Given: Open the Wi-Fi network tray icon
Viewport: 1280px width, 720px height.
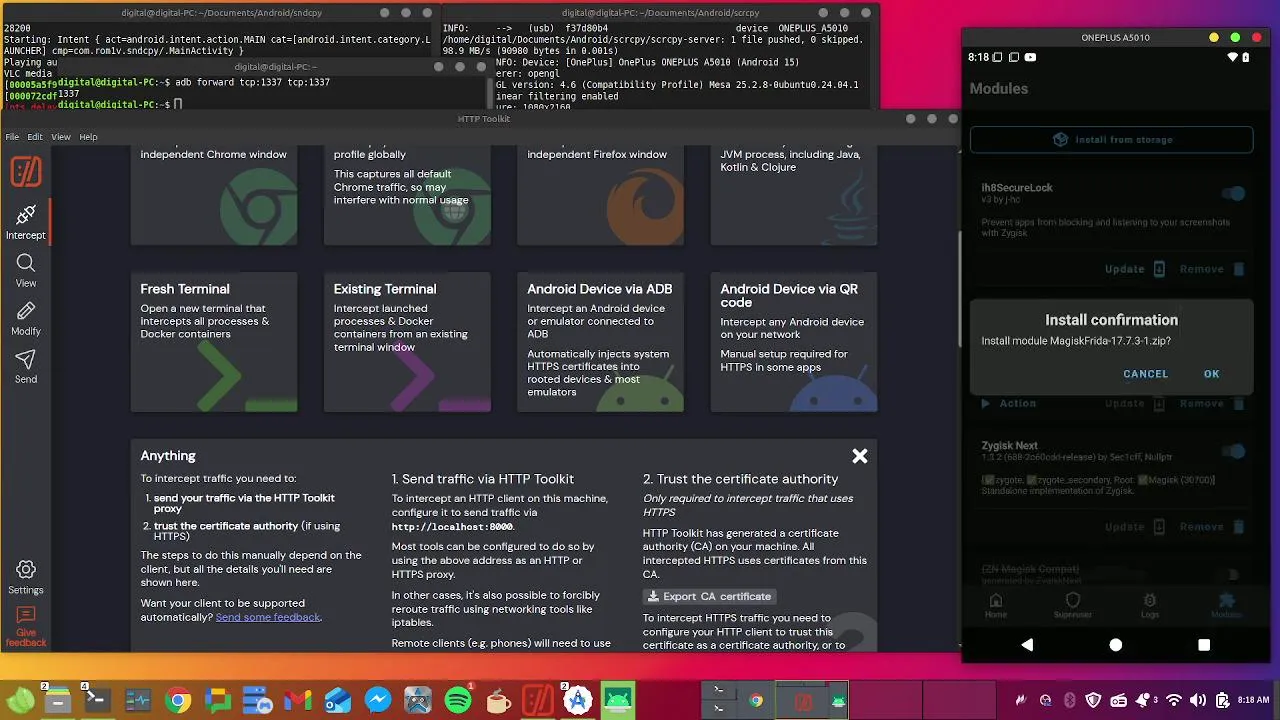Looking at the screenshot, I should pyautogui.click(x=1174, y=700).
